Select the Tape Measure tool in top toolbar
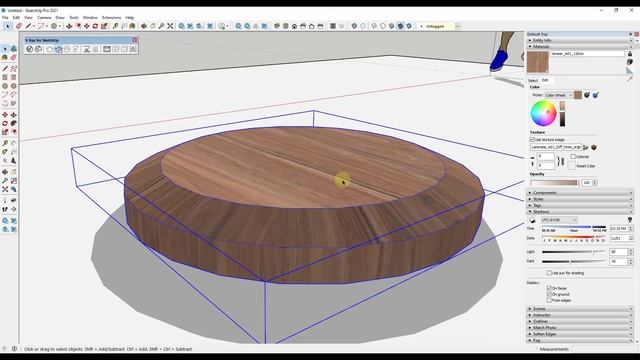The image size is (640, 360). click(x=115, y=26)
